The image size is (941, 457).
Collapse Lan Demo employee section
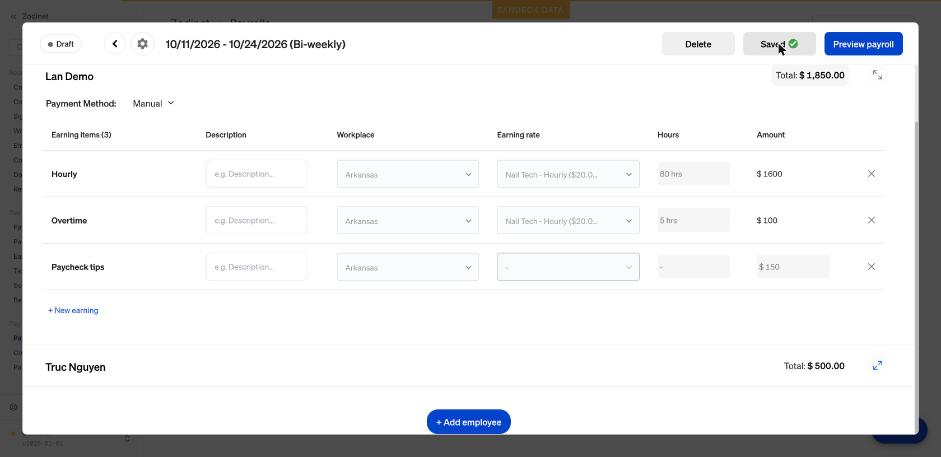(x=877, y=75)
